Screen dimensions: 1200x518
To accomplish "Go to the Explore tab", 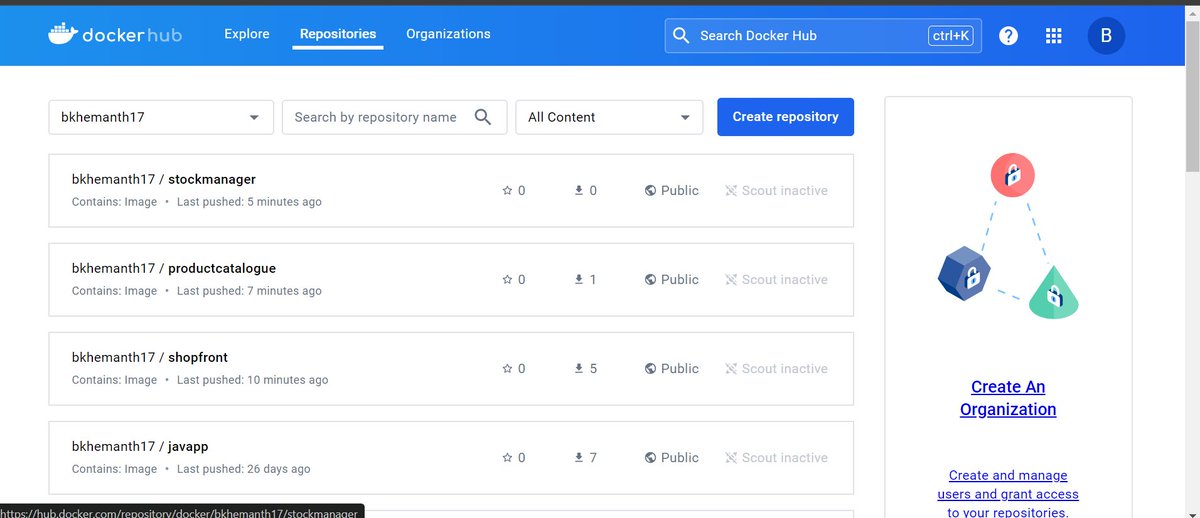I will pyautogui.click(x=247, y=34).
